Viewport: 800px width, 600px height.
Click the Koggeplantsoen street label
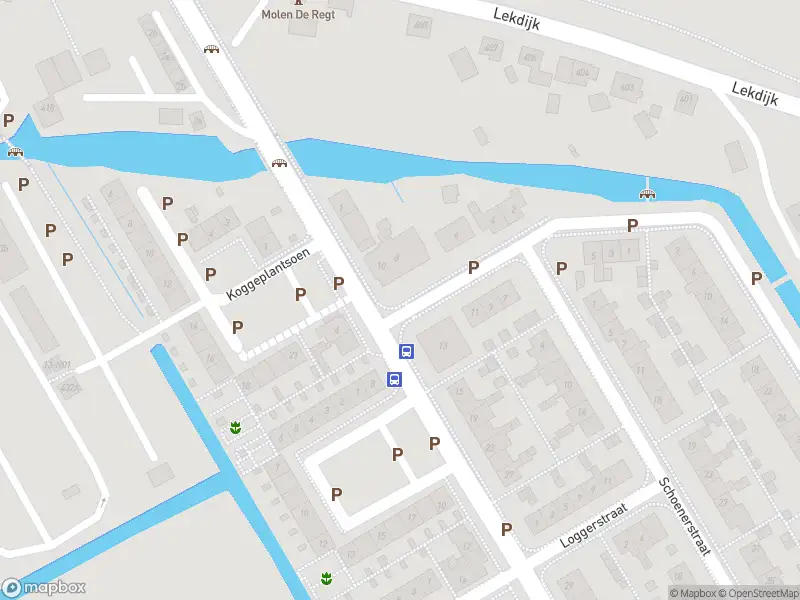[x=267, y=274]
